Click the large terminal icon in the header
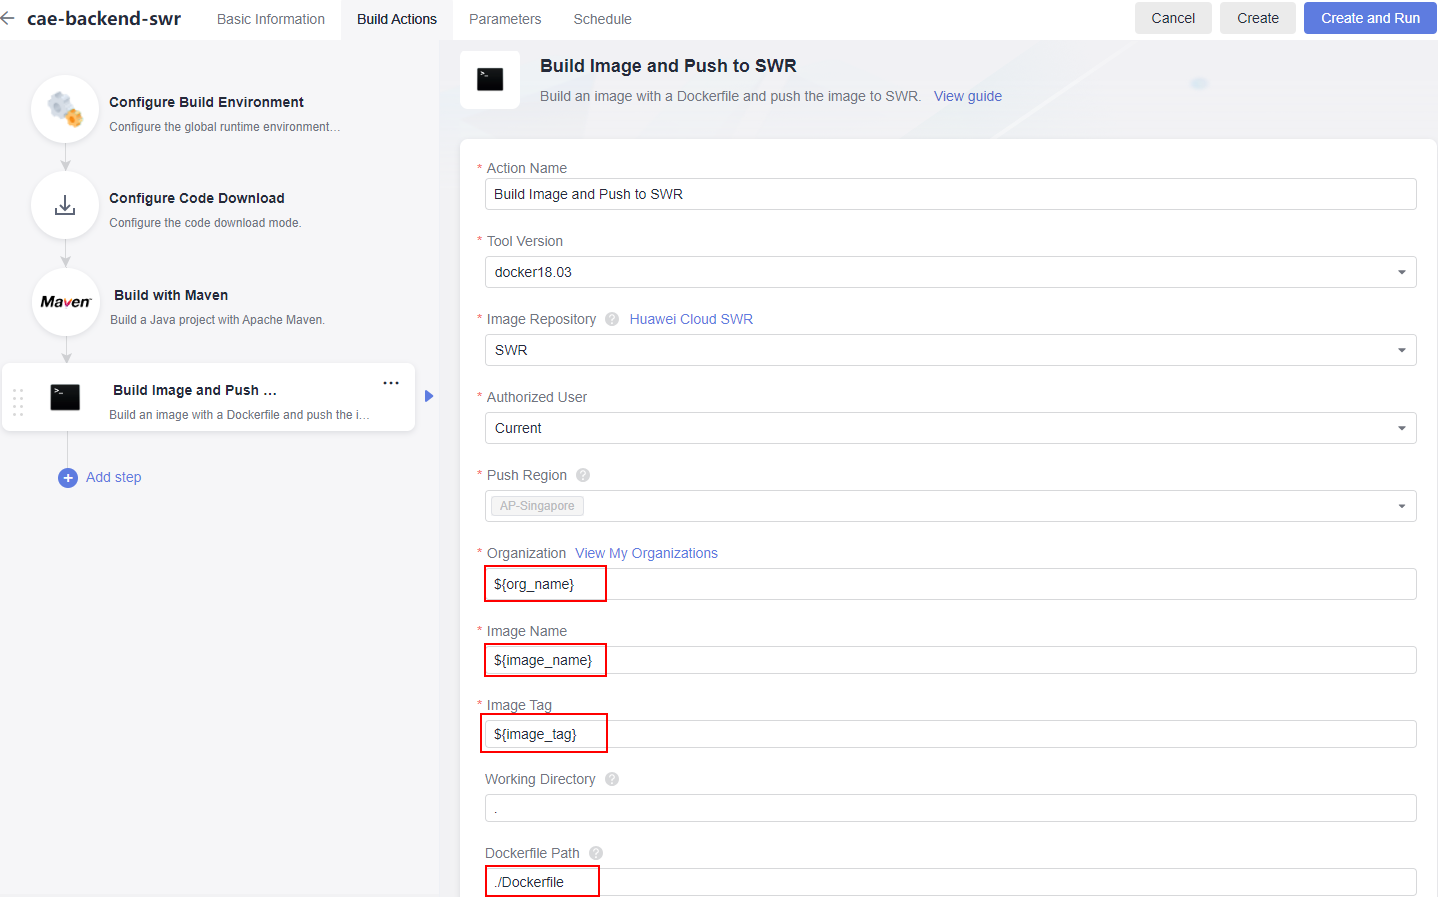 [490, 79]
